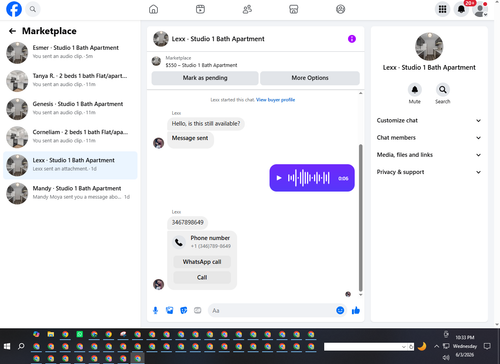
Task: Open Esmer Studio 1 Bath Apartment chat
Action: click(x=70, y=52)
